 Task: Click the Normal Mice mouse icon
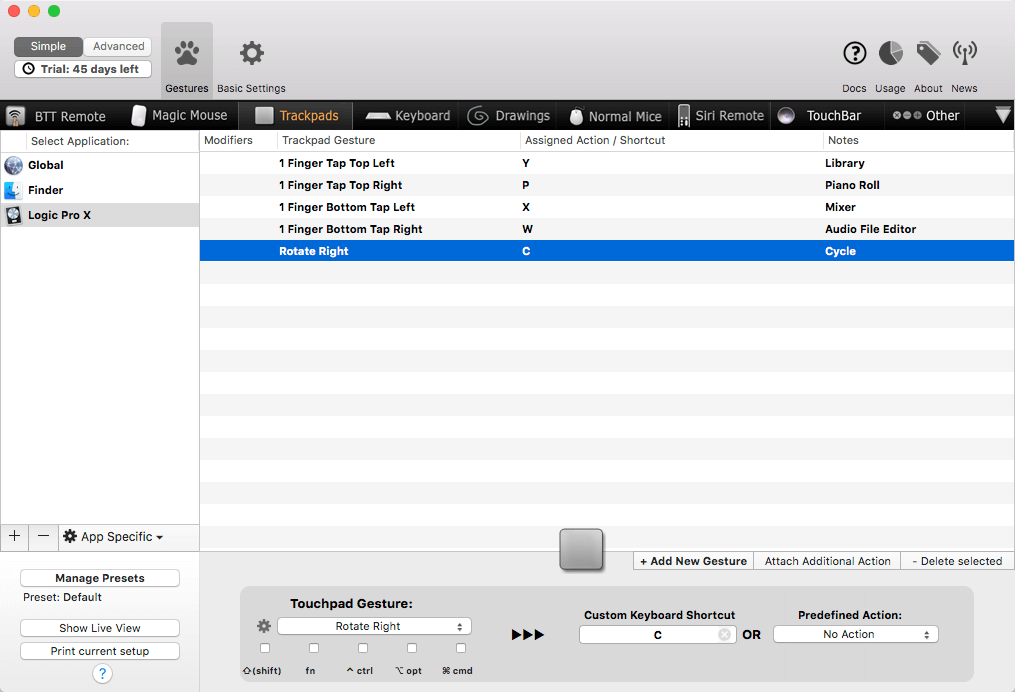tap(576, 116)
